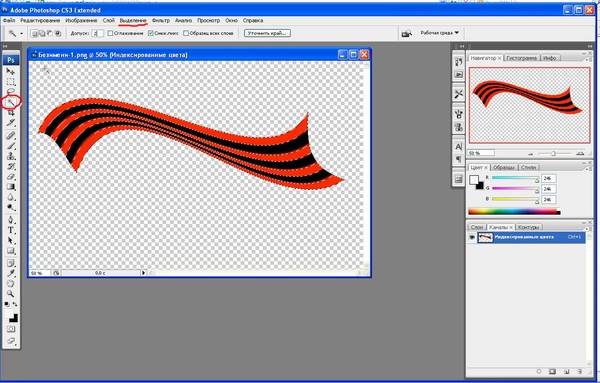The height and width of the screenshot is (383, 600).
Task: Select the Crop tool
Action: pyautogui.click(x=11, y=112)
